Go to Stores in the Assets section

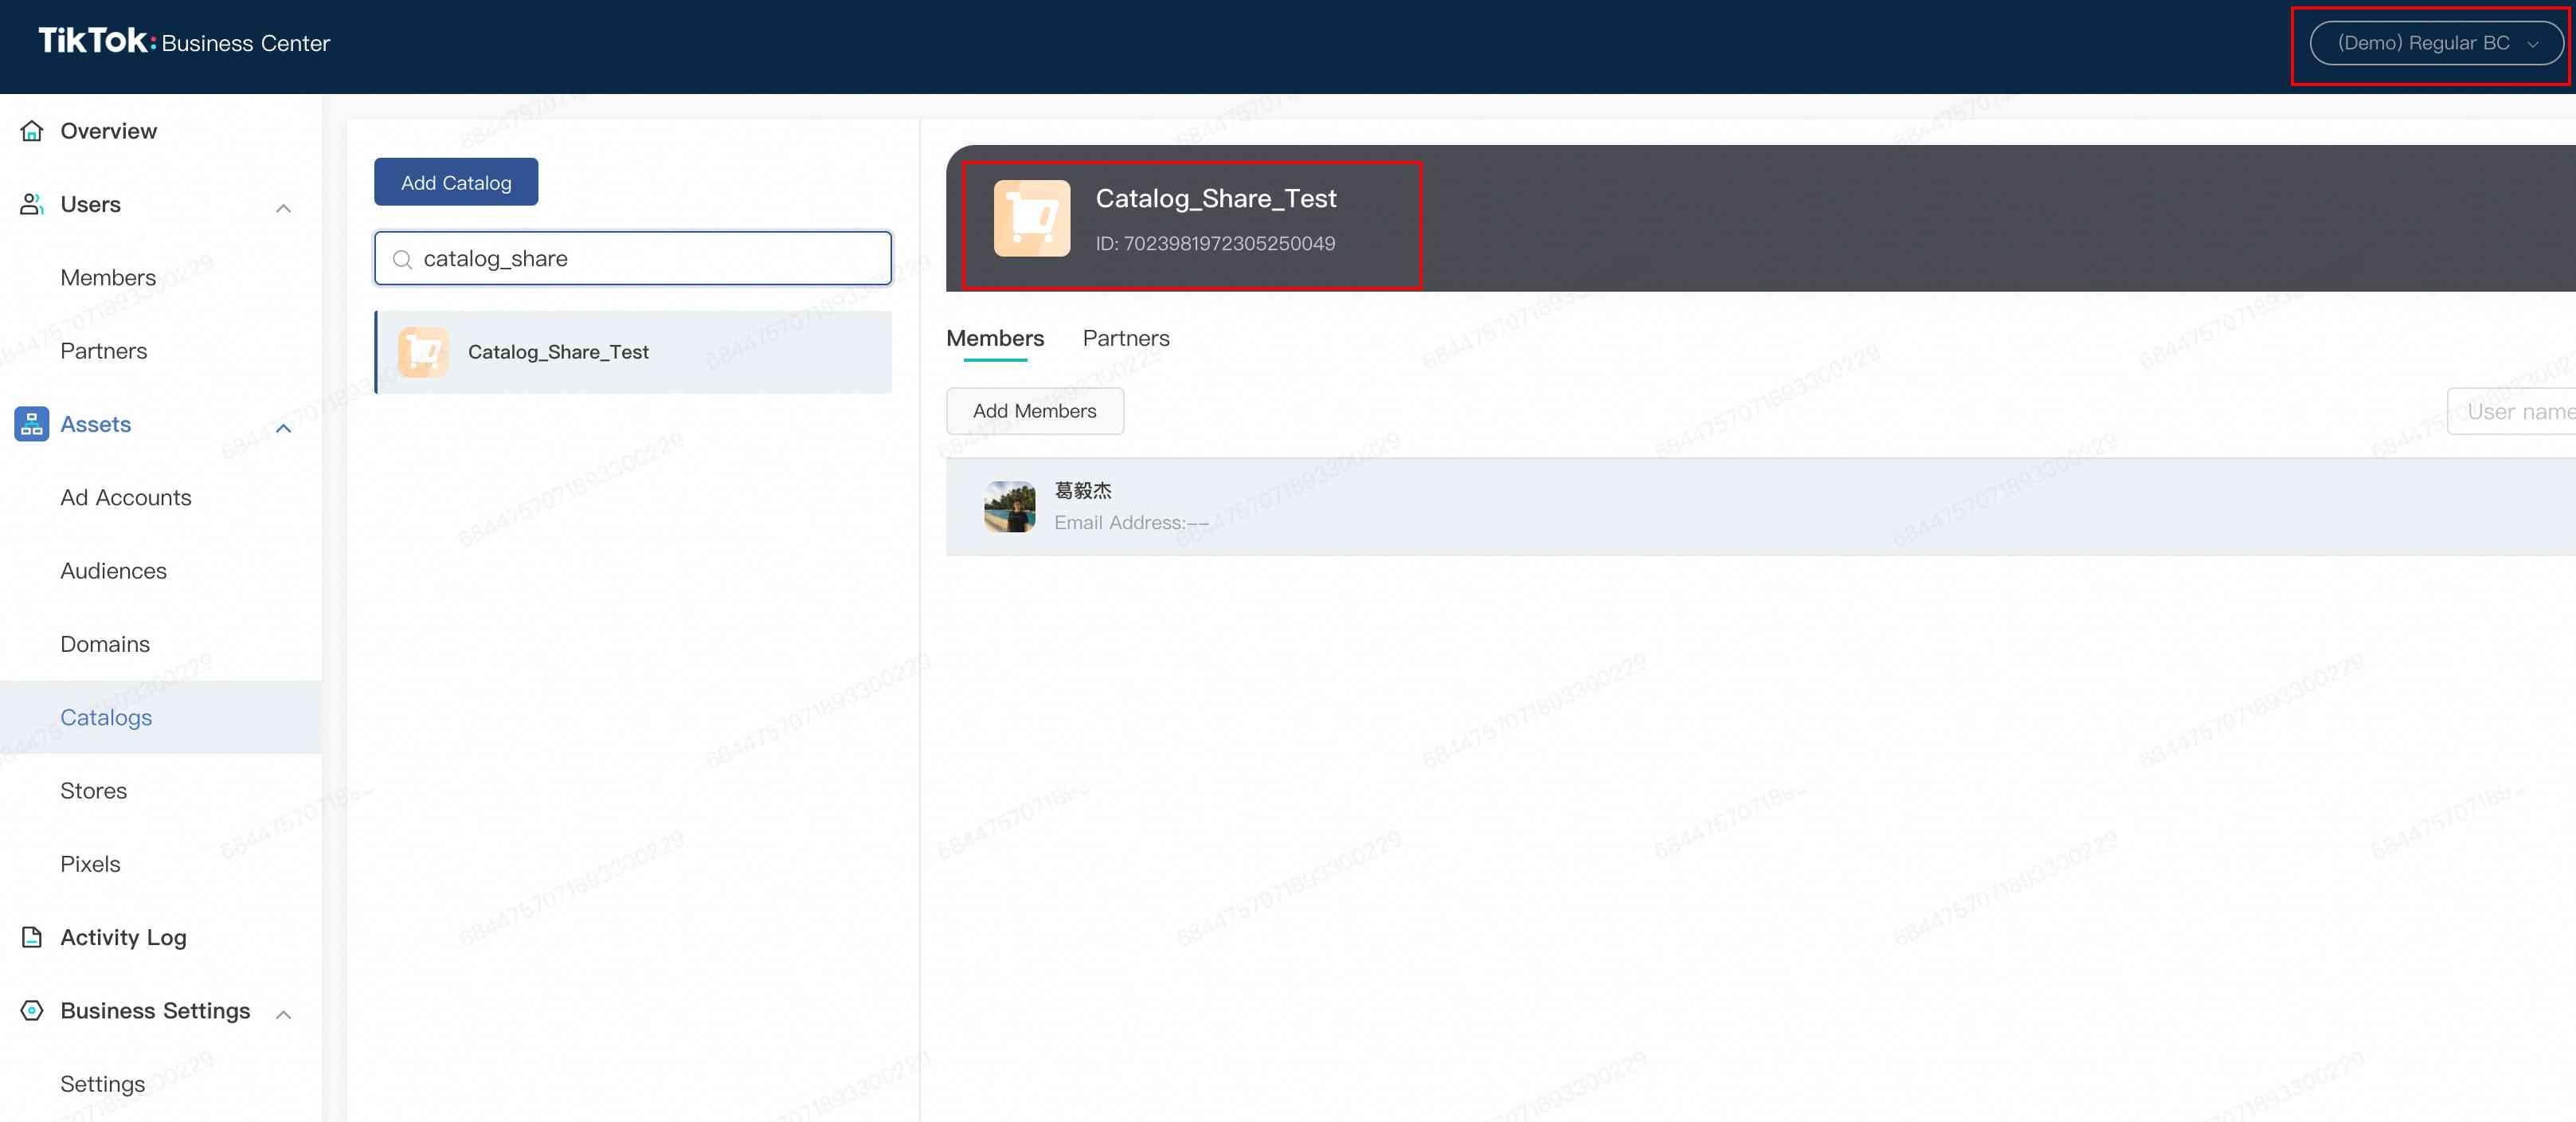pyautogui.click(x=93, y=790)
